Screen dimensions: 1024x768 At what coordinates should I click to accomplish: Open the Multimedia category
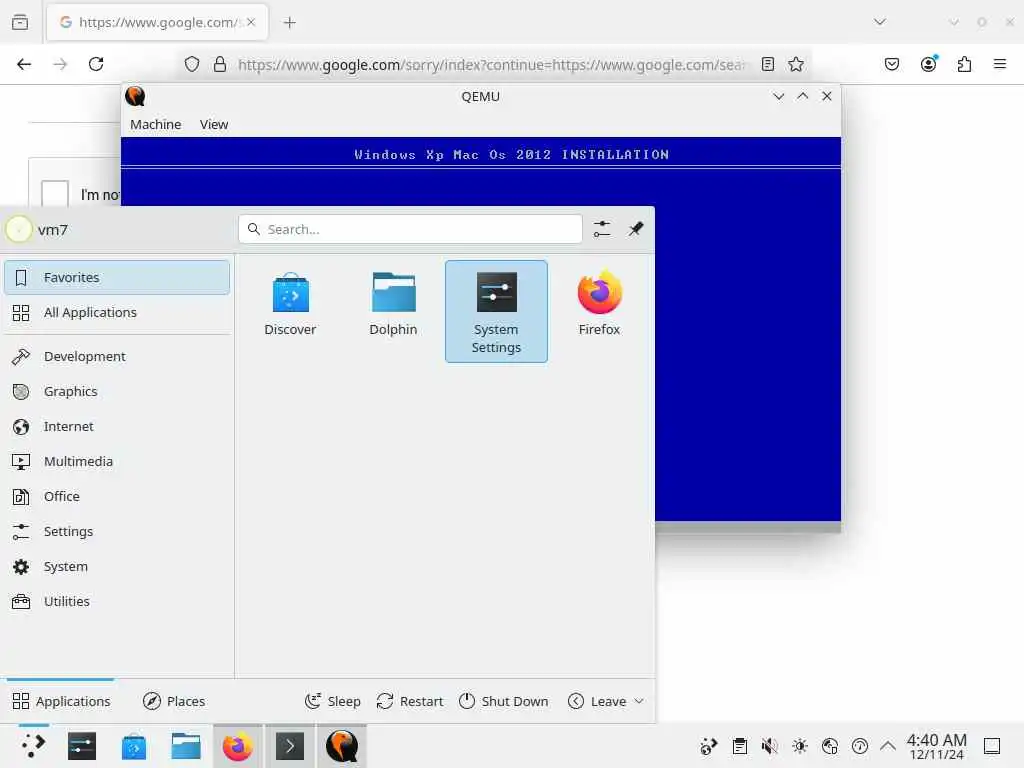[x=117, y=462]
